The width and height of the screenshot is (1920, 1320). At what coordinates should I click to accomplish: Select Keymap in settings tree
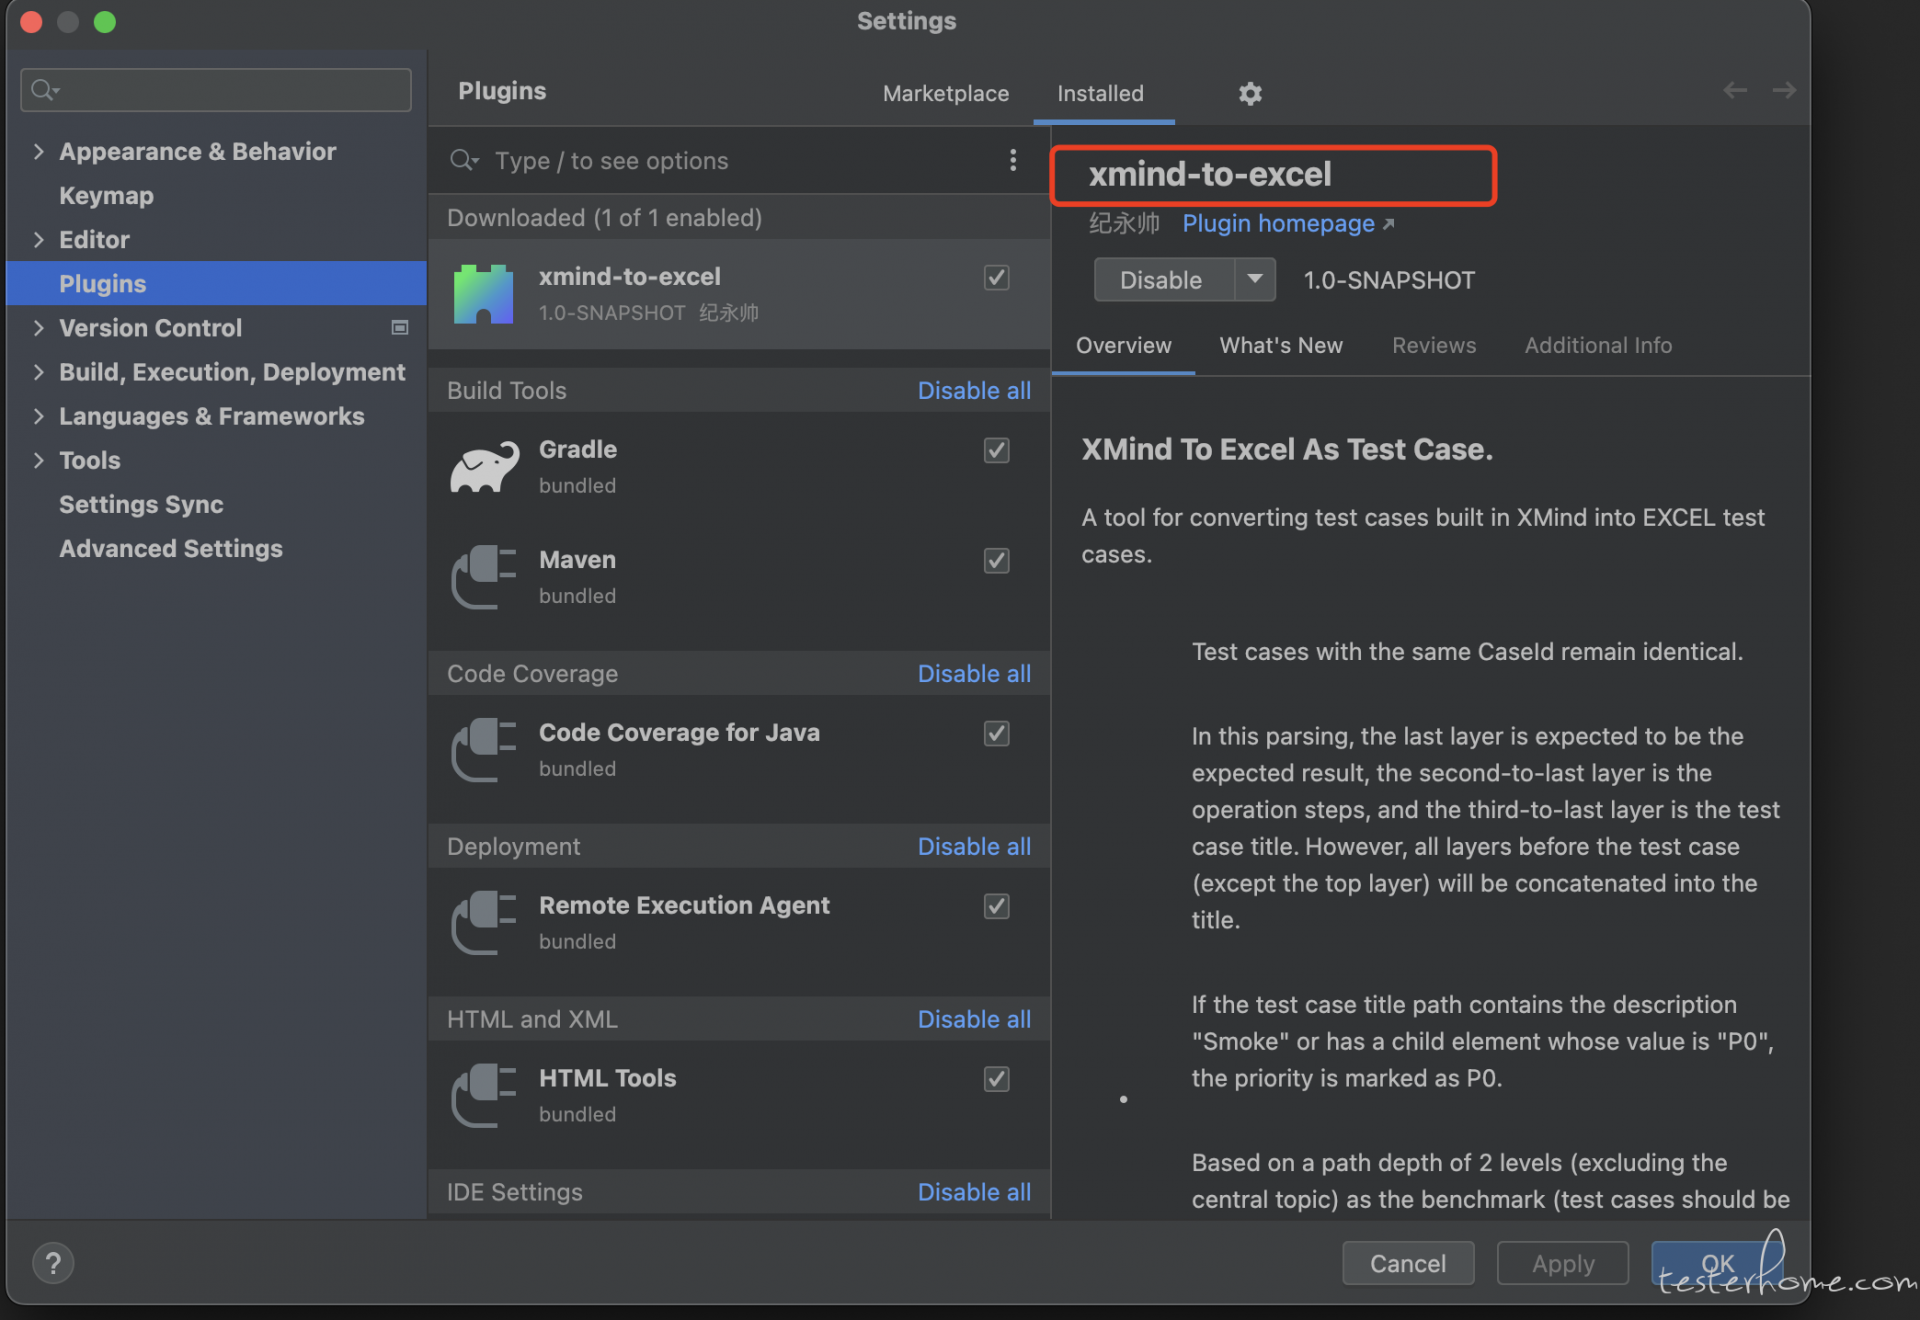tap(106, 196)
